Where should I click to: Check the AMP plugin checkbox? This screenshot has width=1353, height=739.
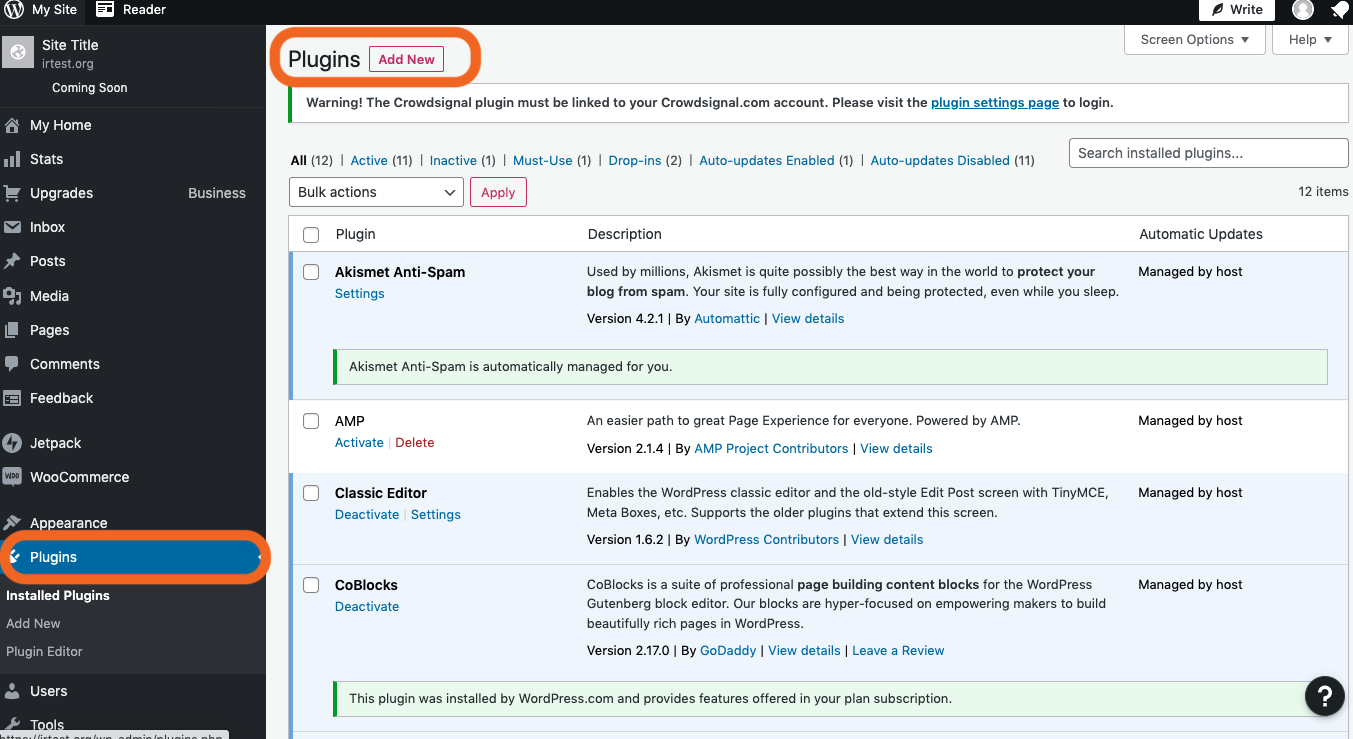tap(311, 421)
